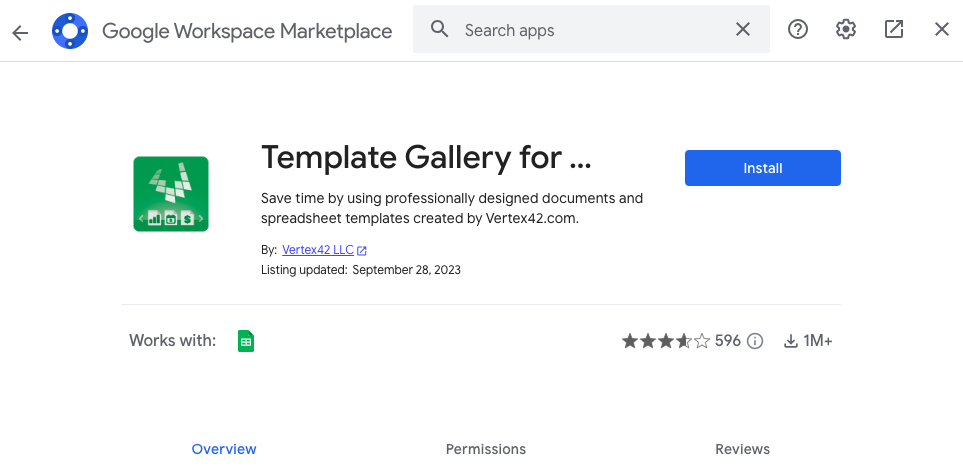Click the 'September 28, 2023' listing date
Image resolution: width=963 pixels, height=468 pixels.
(x=407, y=270)
